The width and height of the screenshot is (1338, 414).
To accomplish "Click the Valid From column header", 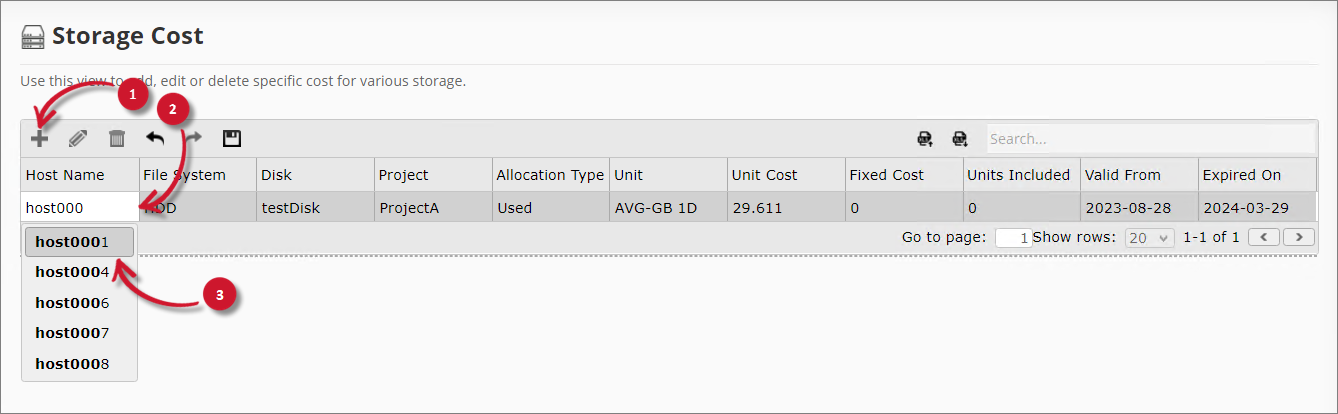I will pos(1138,175).
